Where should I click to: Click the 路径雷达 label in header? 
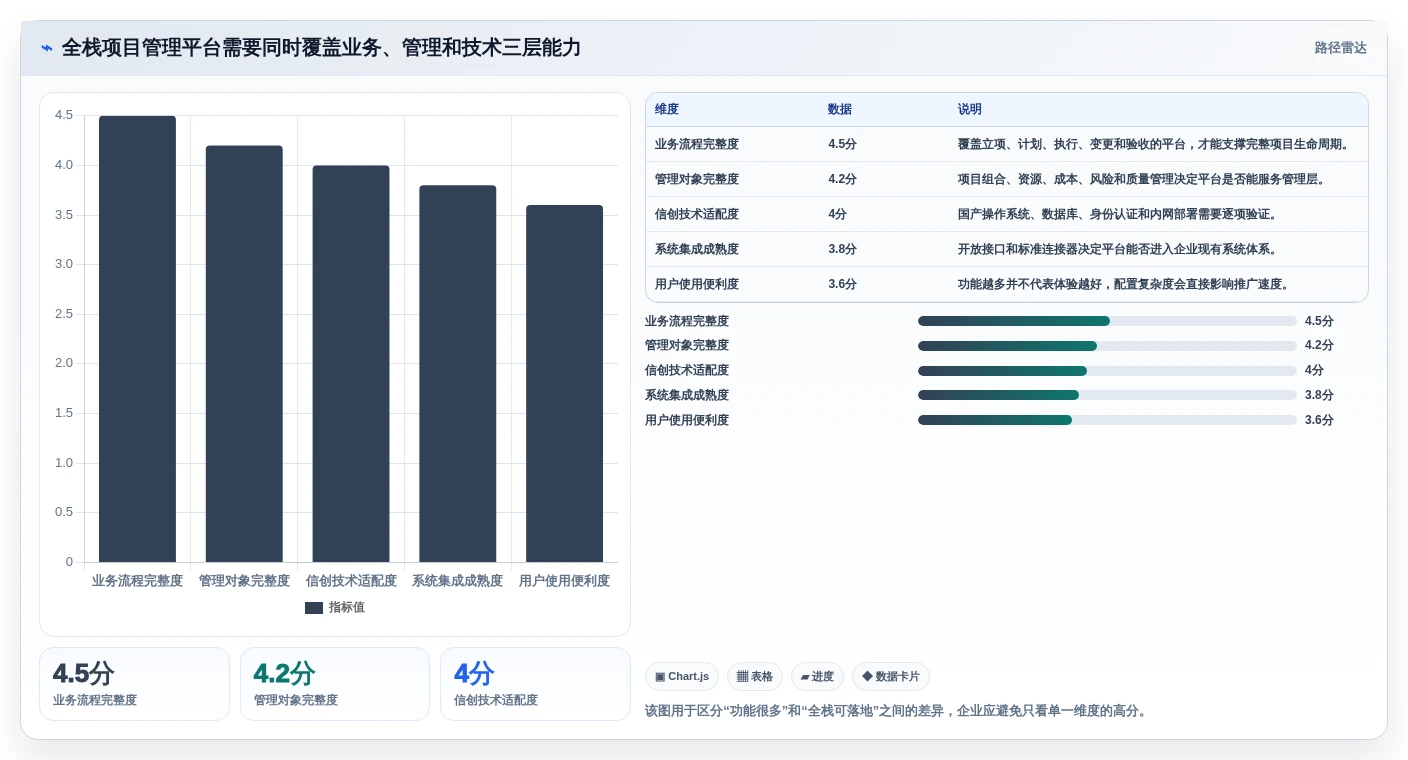(x=1340, y=48)
